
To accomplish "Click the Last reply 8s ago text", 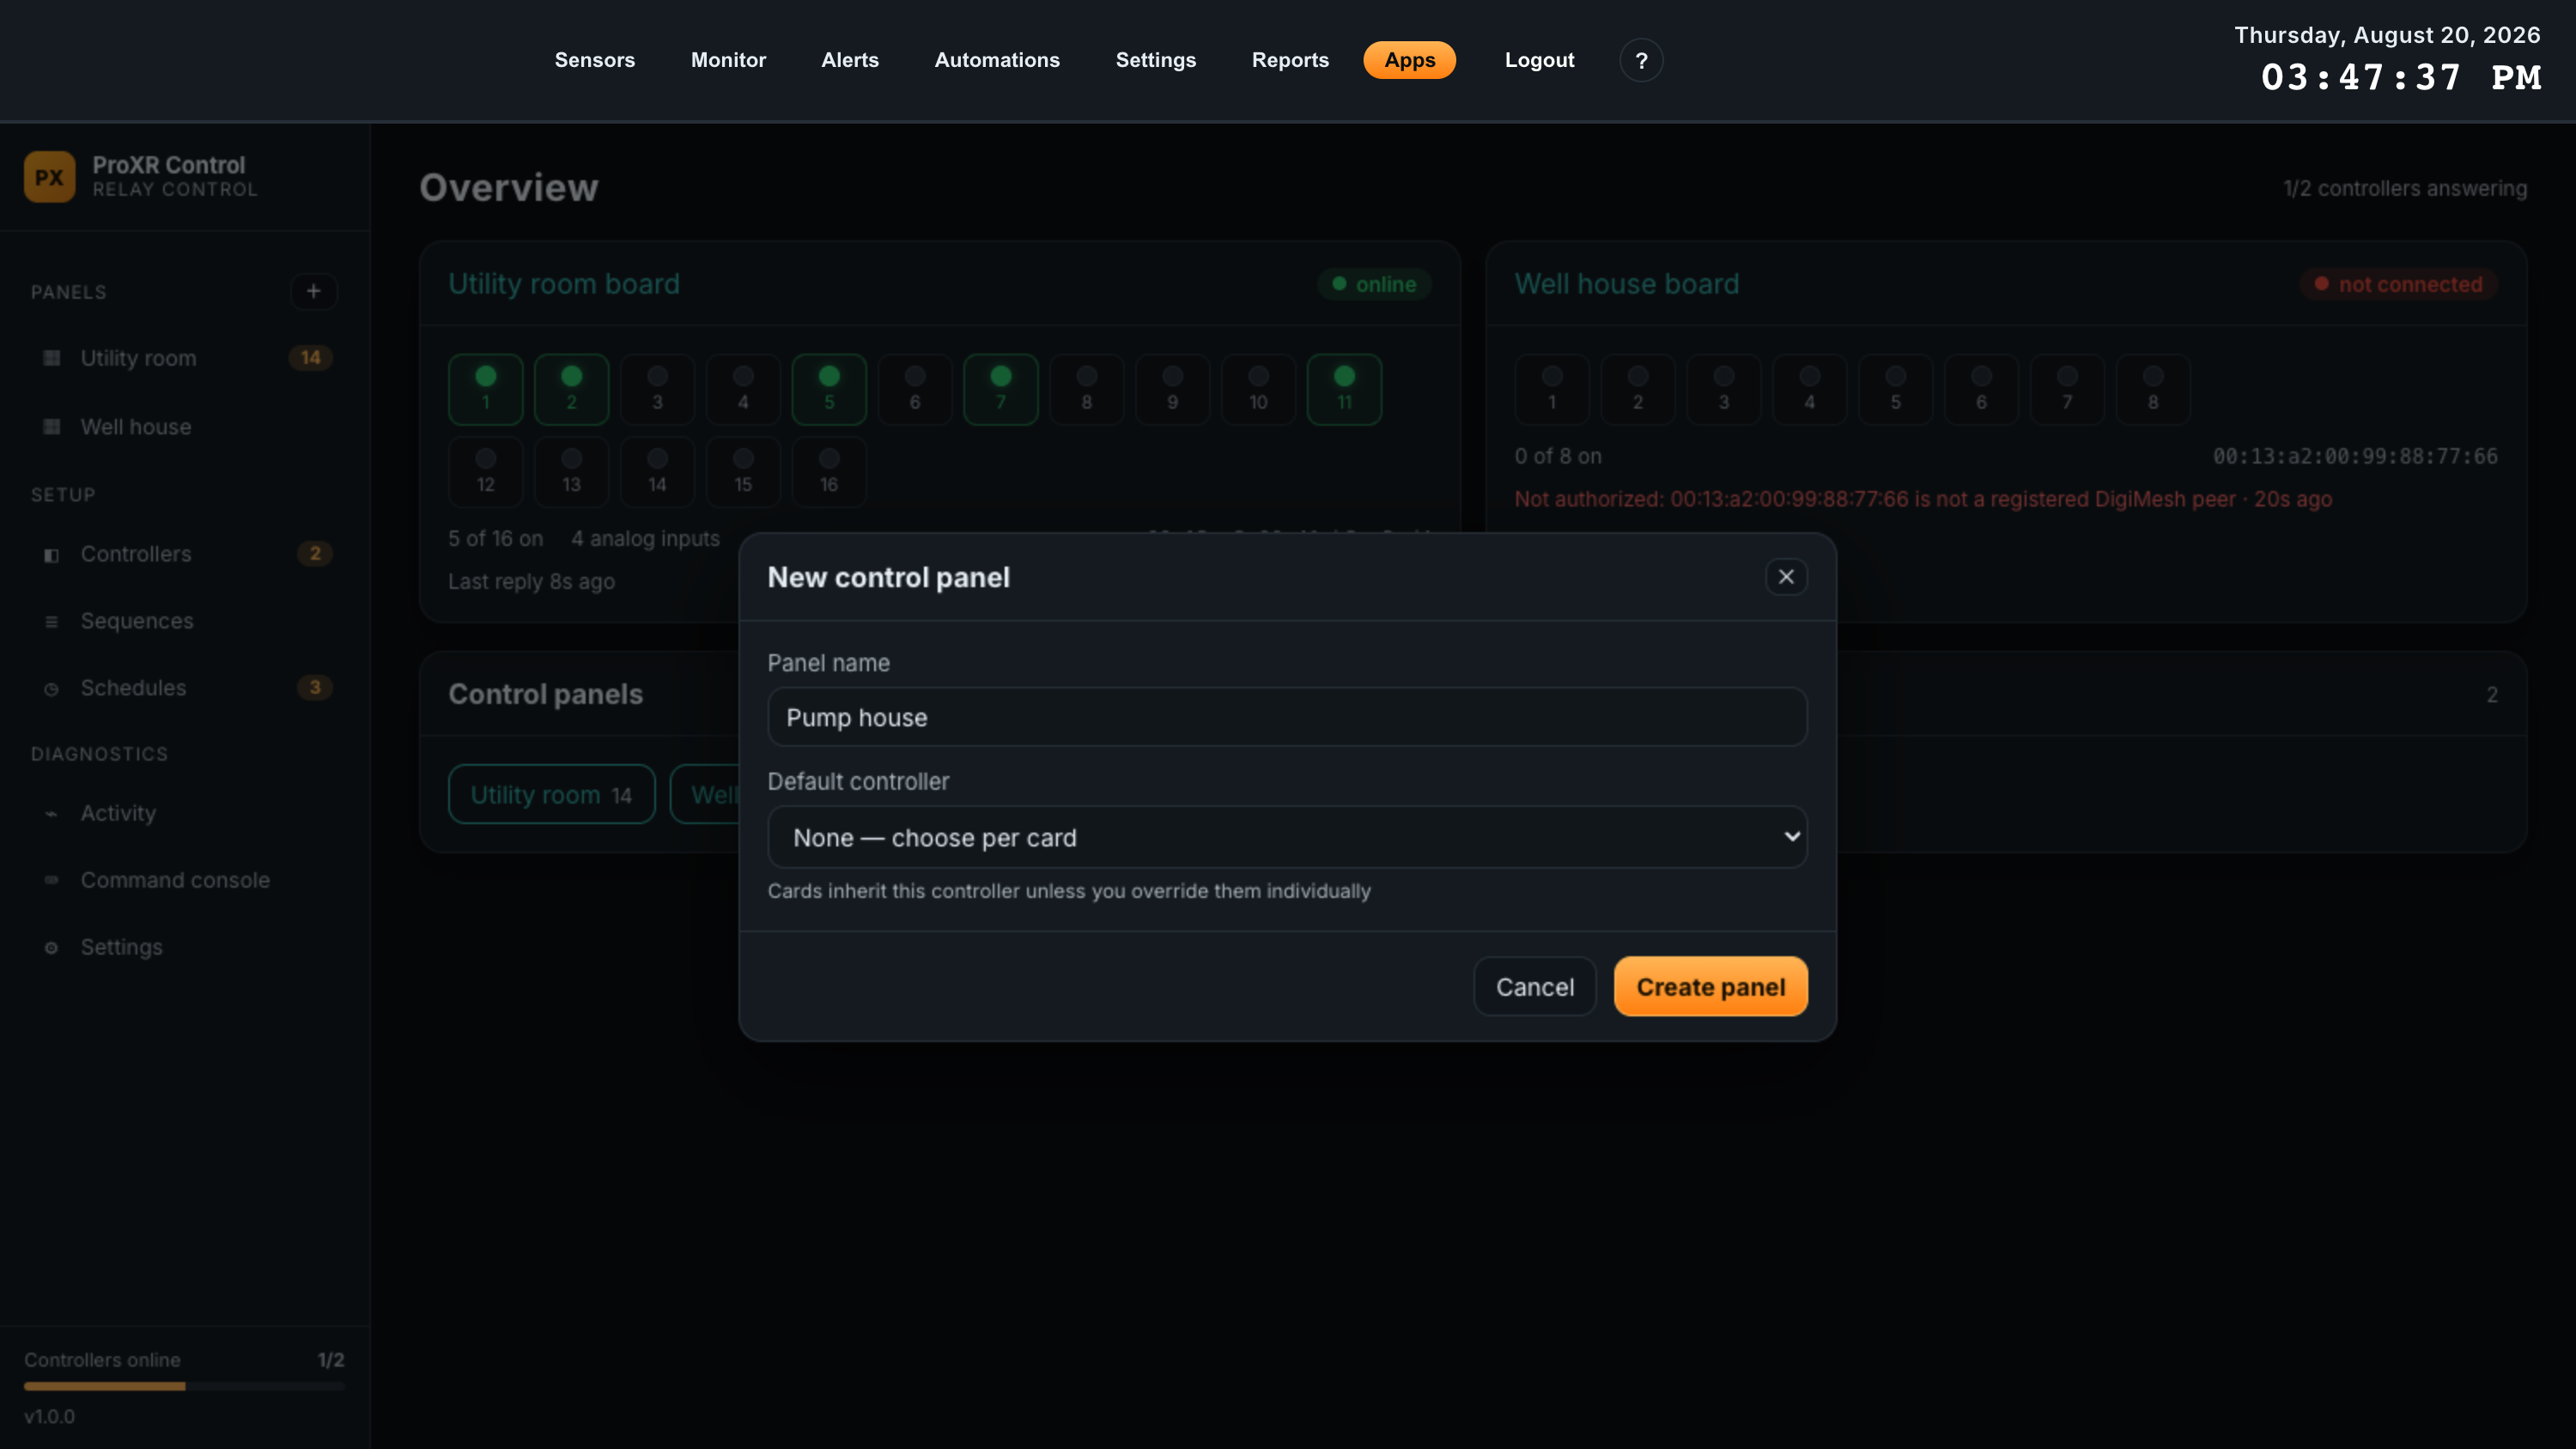I will [x=531, y=581].
